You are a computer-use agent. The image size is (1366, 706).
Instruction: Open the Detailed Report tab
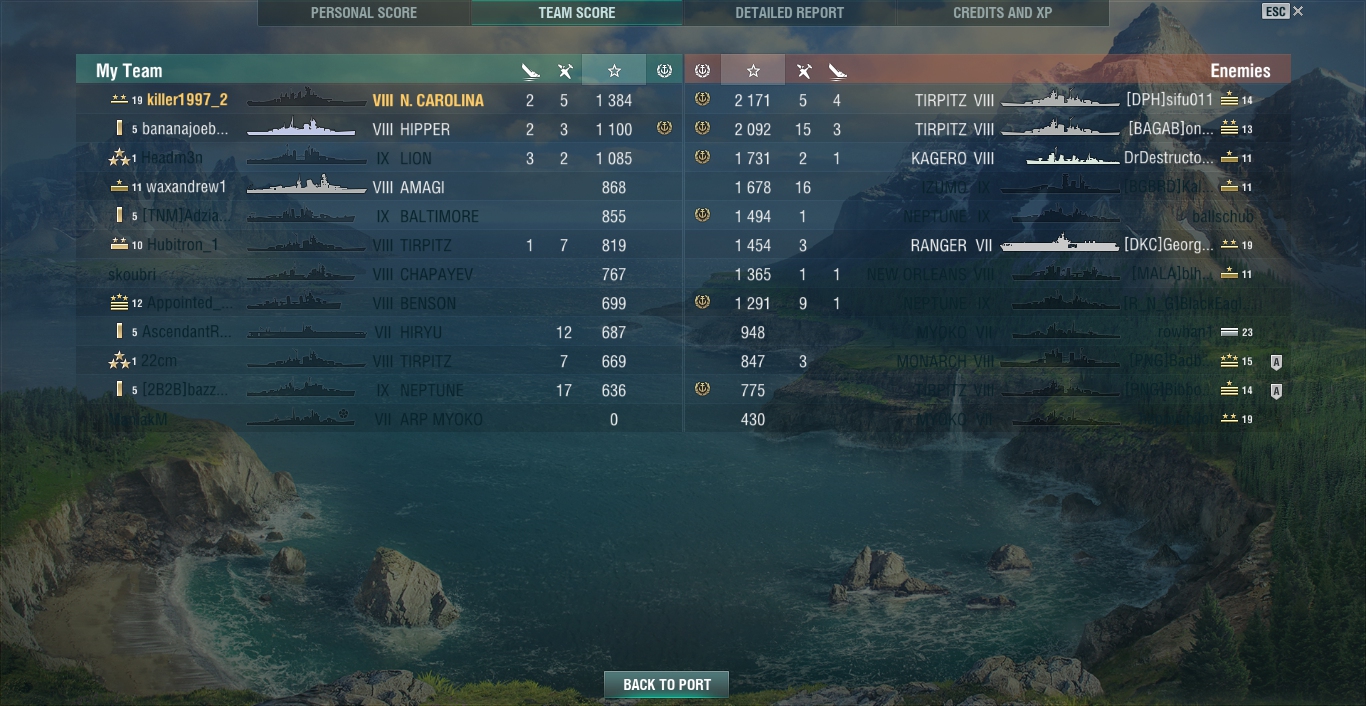[x=790, y=13]
